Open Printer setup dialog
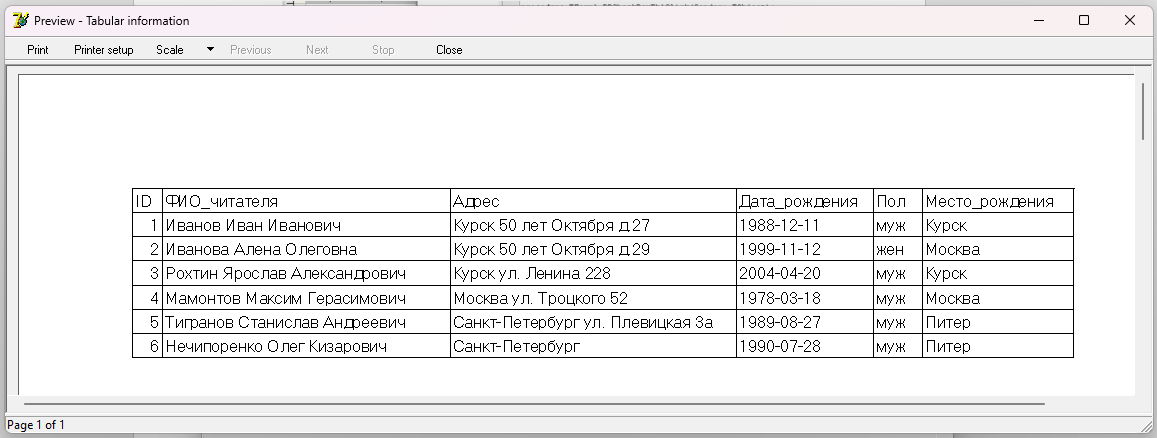The height and width of the screenshot is (438, 1157). tap(103, 50)
